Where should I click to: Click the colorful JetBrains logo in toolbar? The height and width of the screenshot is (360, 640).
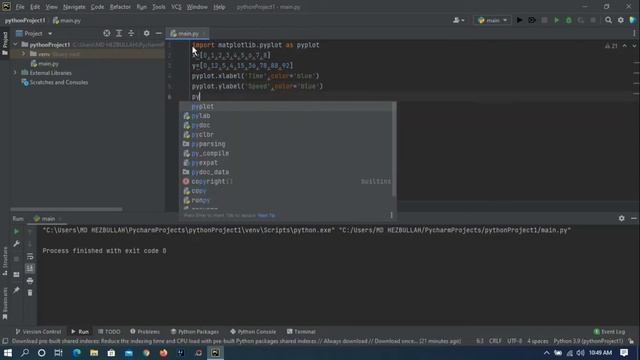tap(633, 20)
